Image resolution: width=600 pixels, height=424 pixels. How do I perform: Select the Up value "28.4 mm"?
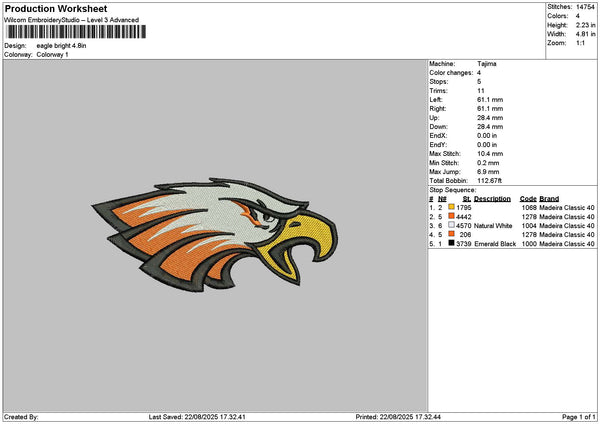(490, 118)
